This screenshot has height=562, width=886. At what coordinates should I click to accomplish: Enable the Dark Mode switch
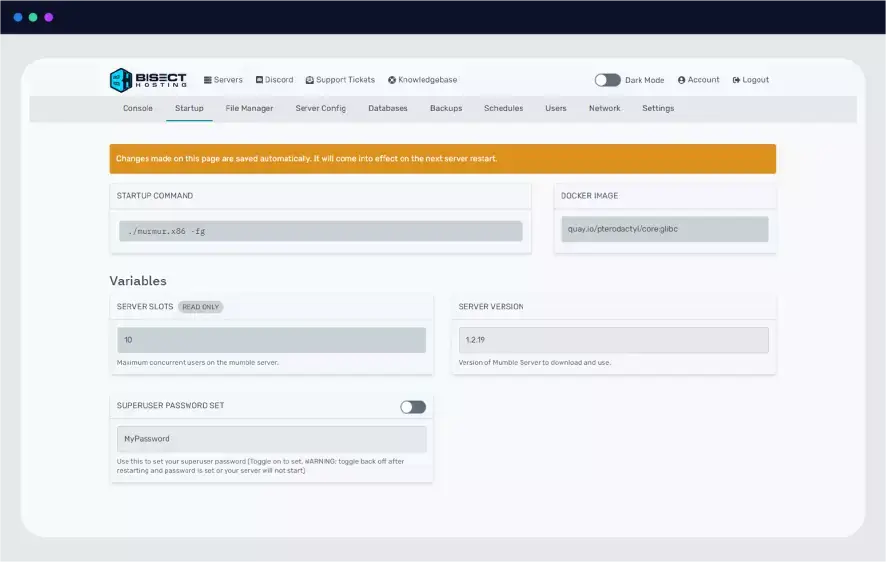[607, 80]
